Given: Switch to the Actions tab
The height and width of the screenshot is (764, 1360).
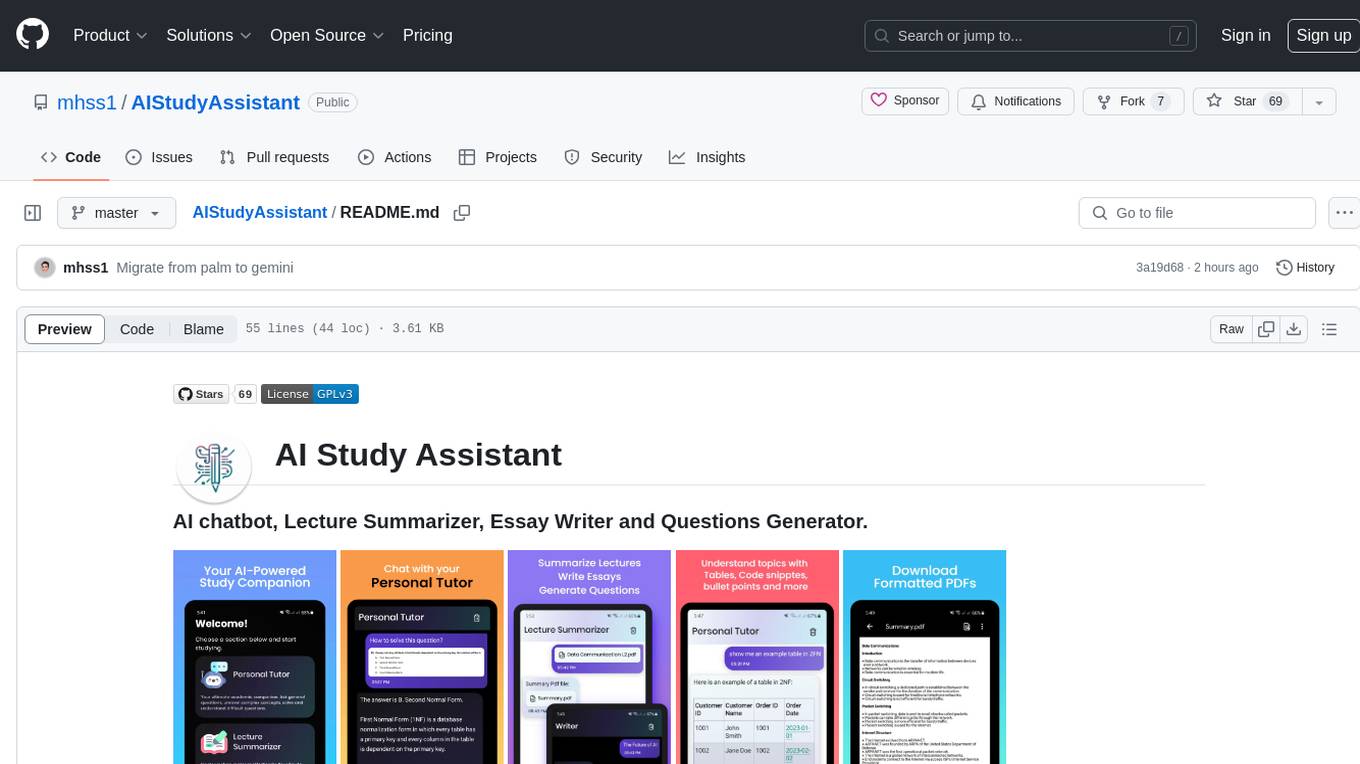Looking at the screenshot, I should [x=394, y=157].
